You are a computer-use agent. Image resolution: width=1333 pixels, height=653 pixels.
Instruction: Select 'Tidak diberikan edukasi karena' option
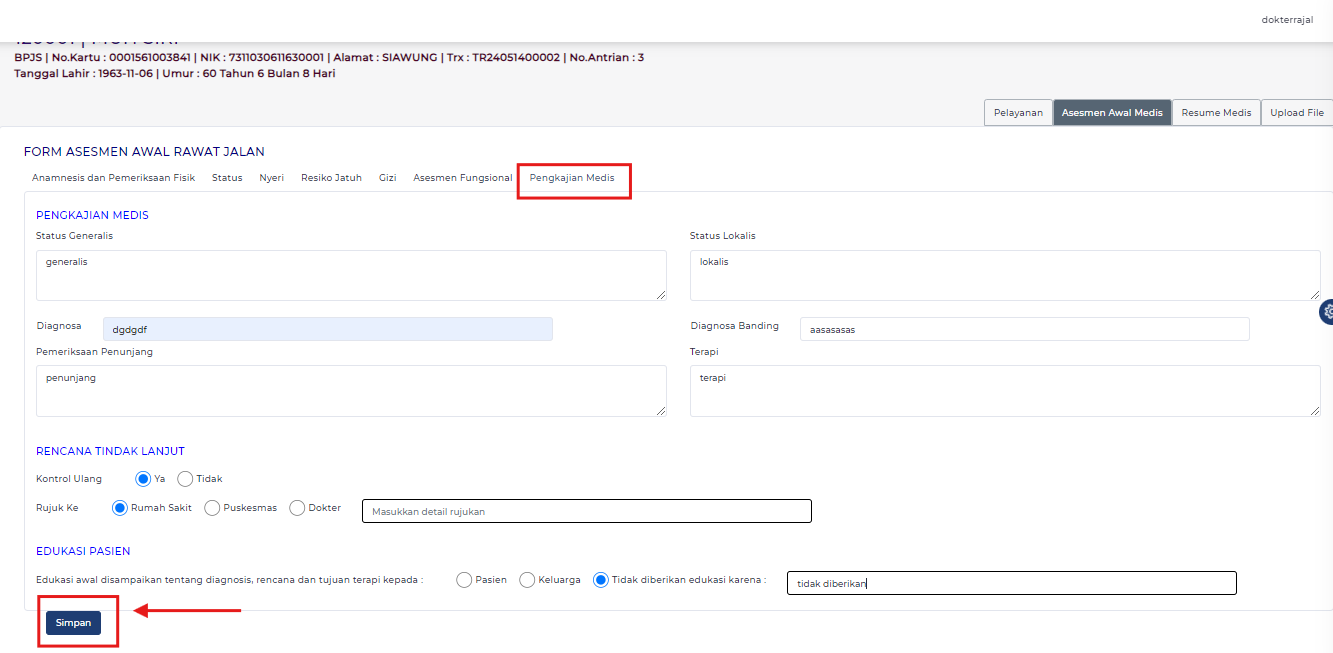(601, 580)
